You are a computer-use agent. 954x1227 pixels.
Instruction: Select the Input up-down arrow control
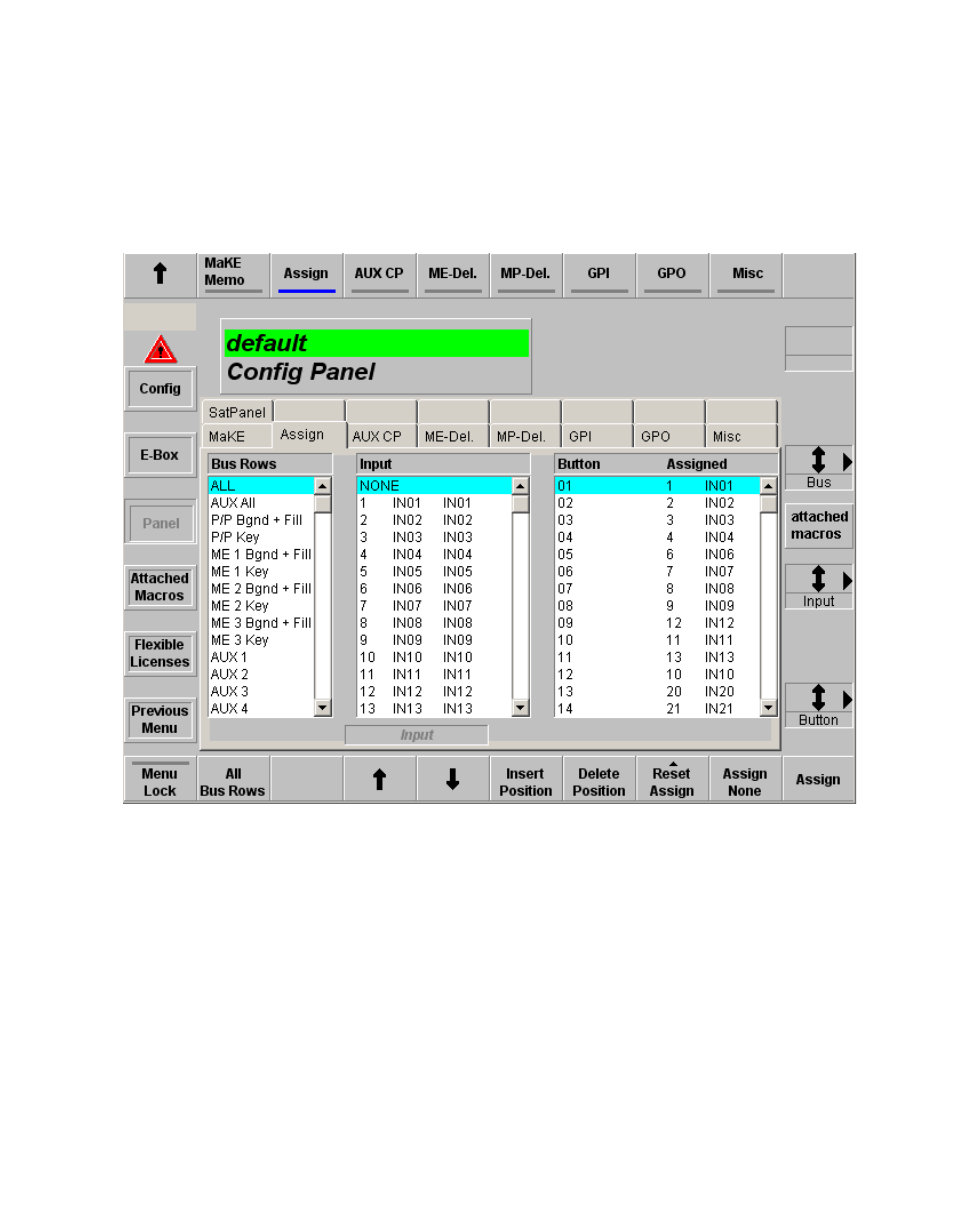tap(818, 580)
